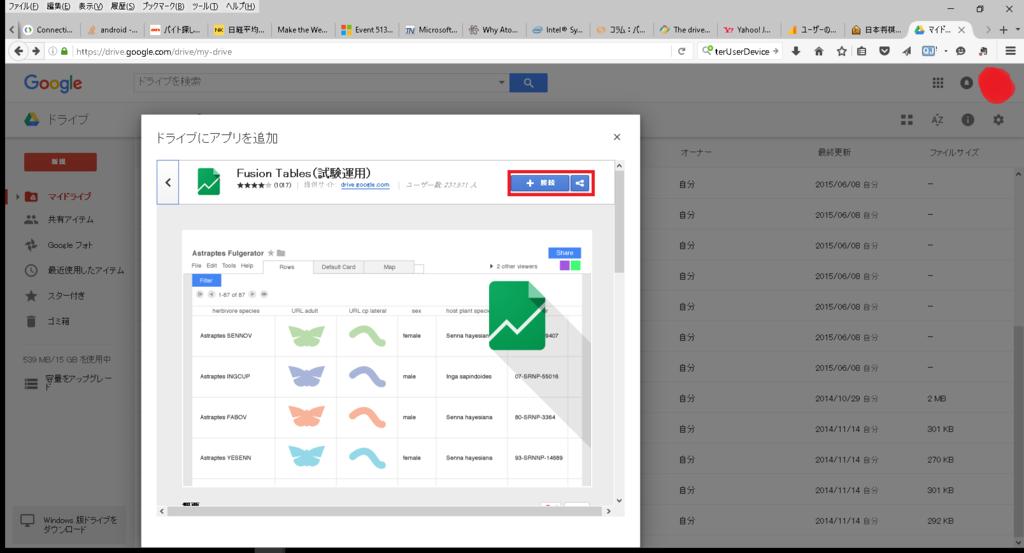This screenshot has width=1024, height=553.
Task: Expand the マイドライブ folder tree arrow
Action: (x=18, y=197)
